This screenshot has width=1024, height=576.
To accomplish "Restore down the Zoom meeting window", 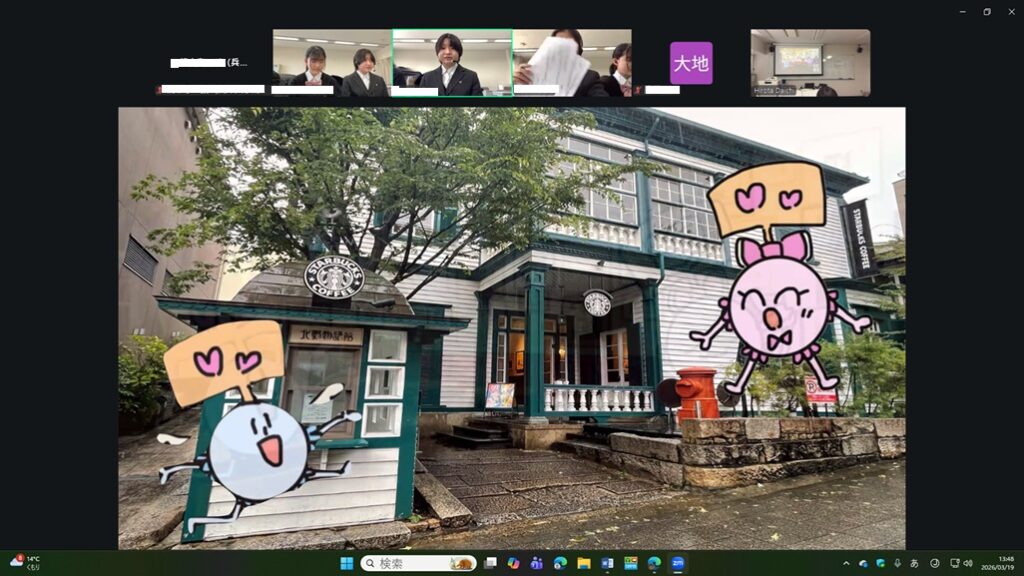I will [986, 11].
